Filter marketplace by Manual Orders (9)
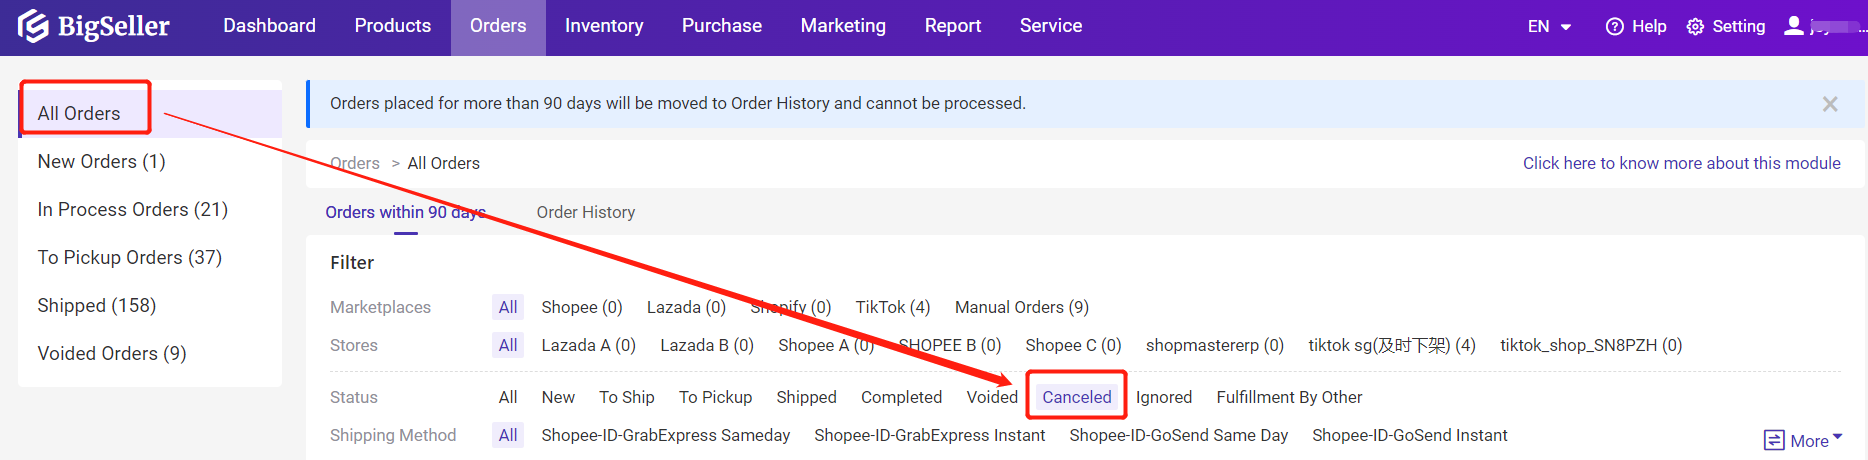The image size is (1868, 460). pyautogui.click(x=1022, y=307)
